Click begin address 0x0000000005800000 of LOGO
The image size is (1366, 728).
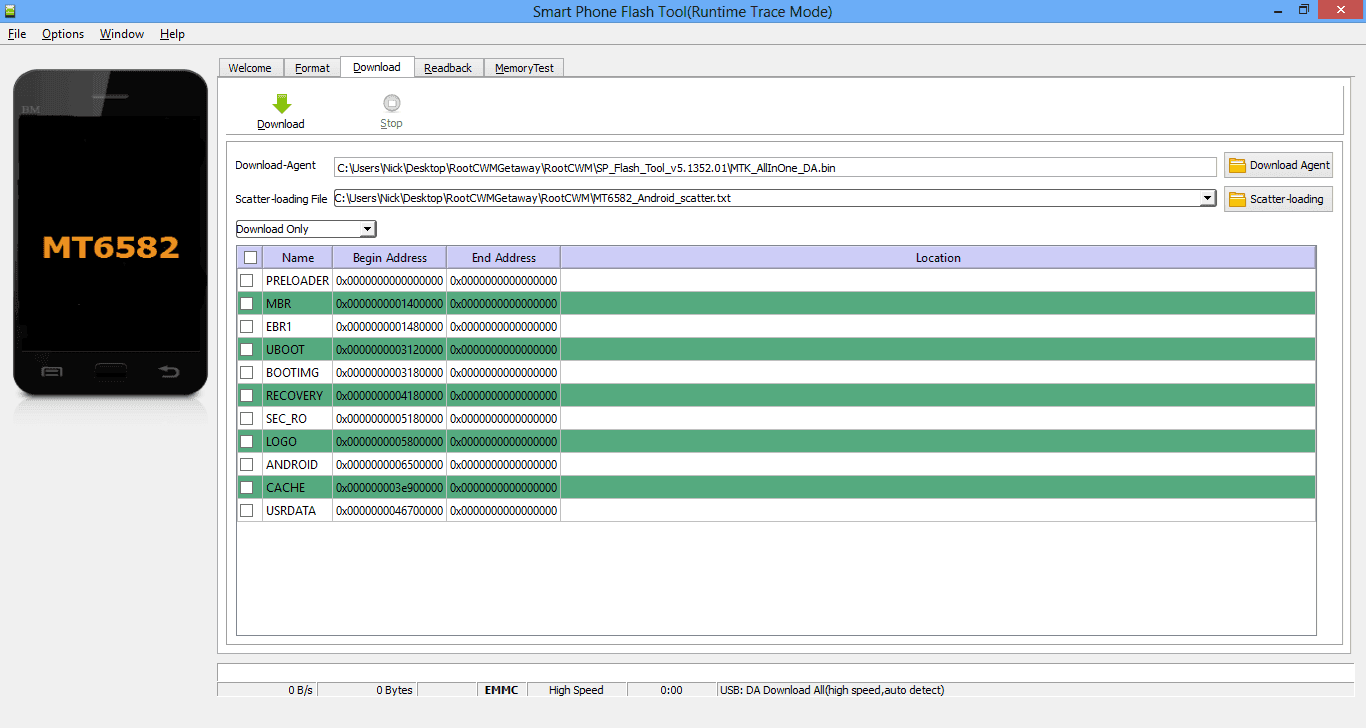point(390,442)
